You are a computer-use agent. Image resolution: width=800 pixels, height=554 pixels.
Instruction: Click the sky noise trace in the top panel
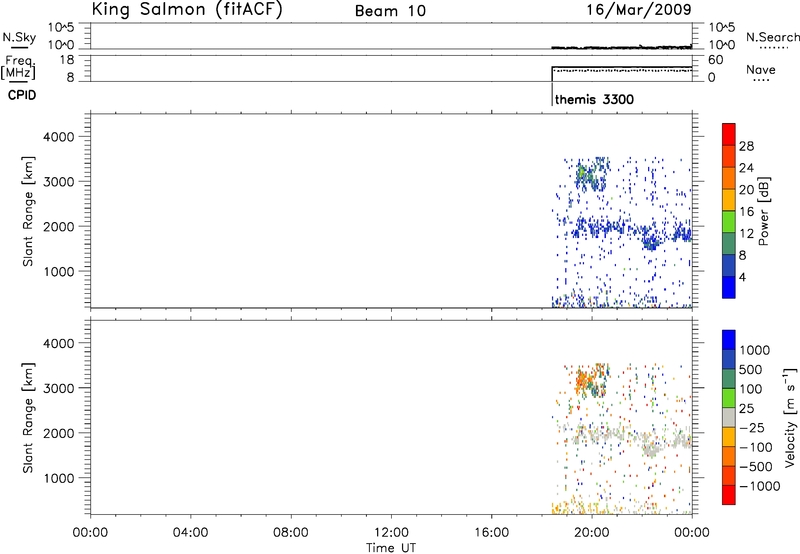click(621, 47)
